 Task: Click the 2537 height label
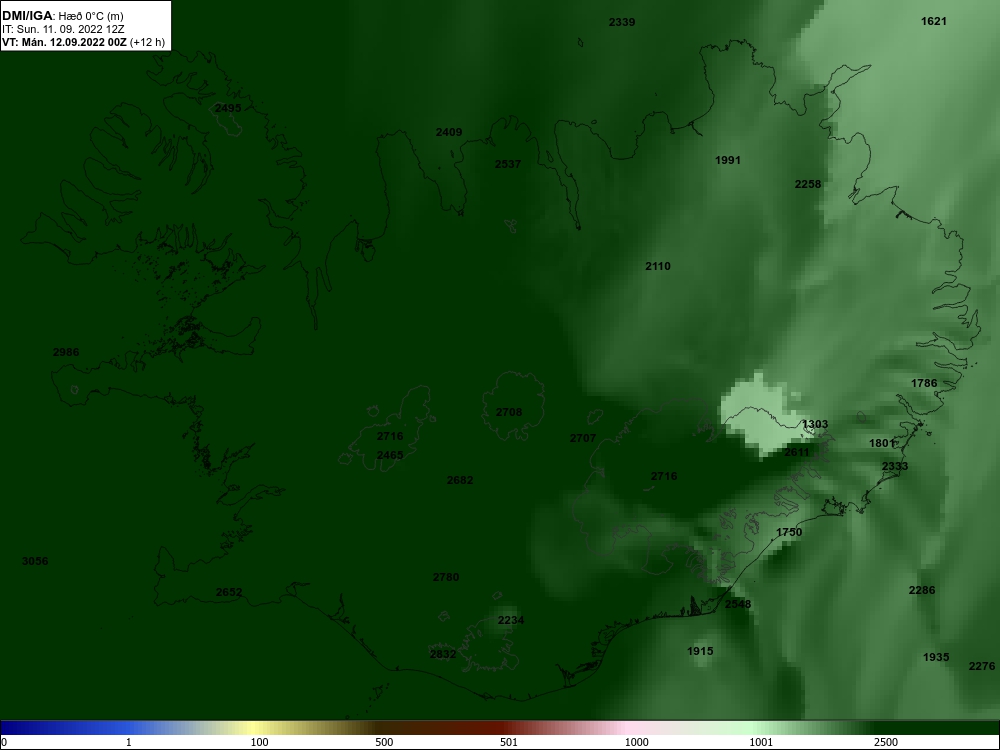[x=508, y=164]
